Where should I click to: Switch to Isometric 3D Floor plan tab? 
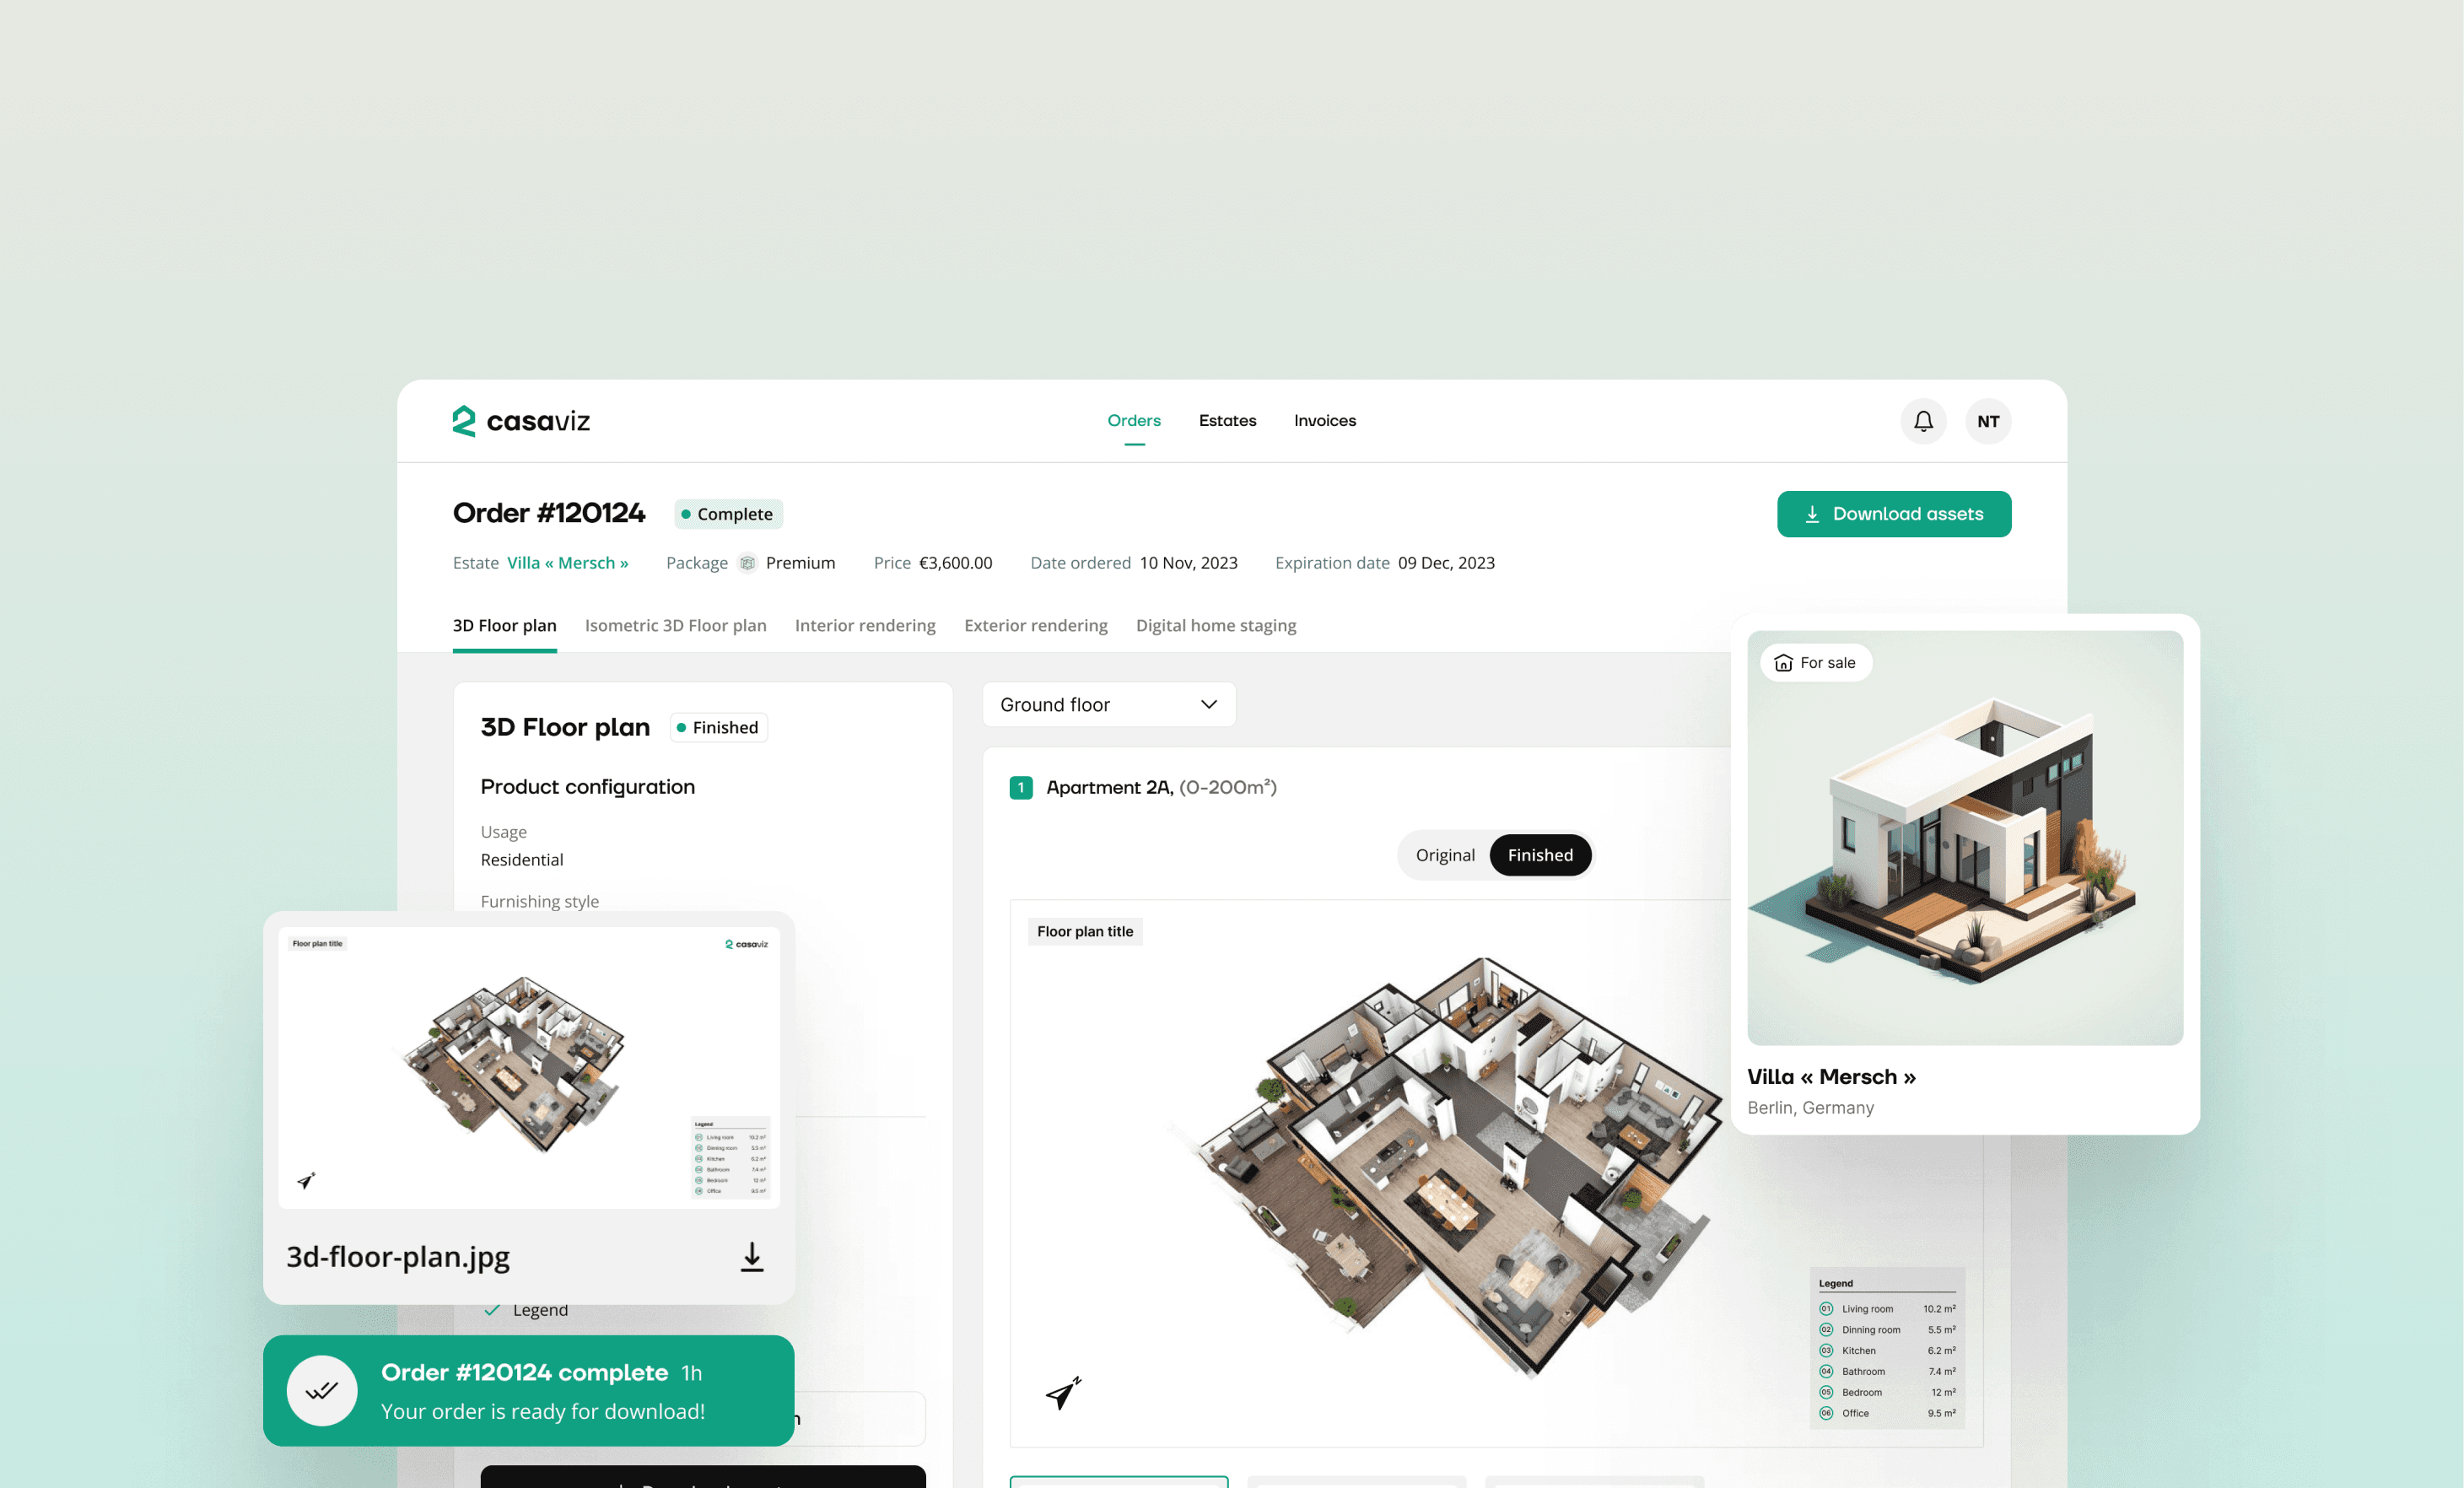(675, 626)
